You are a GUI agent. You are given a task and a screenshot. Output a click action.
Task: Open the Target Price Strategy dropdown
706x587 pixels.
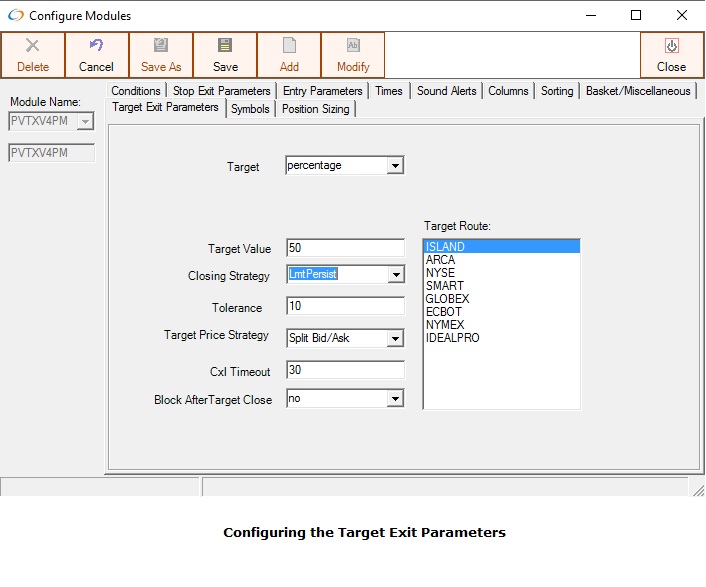(395, 338)
